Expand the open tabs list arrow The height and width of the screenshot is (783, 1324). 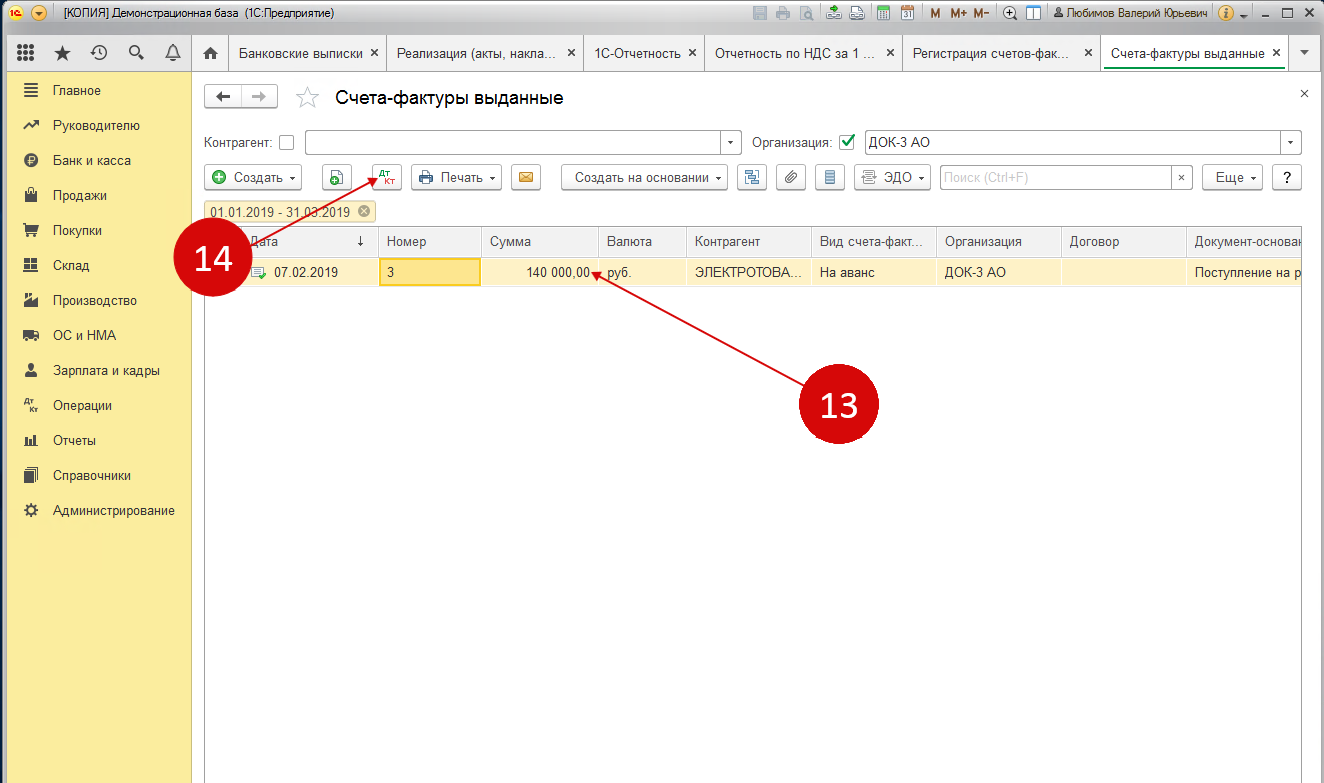tap(1304, 53)
